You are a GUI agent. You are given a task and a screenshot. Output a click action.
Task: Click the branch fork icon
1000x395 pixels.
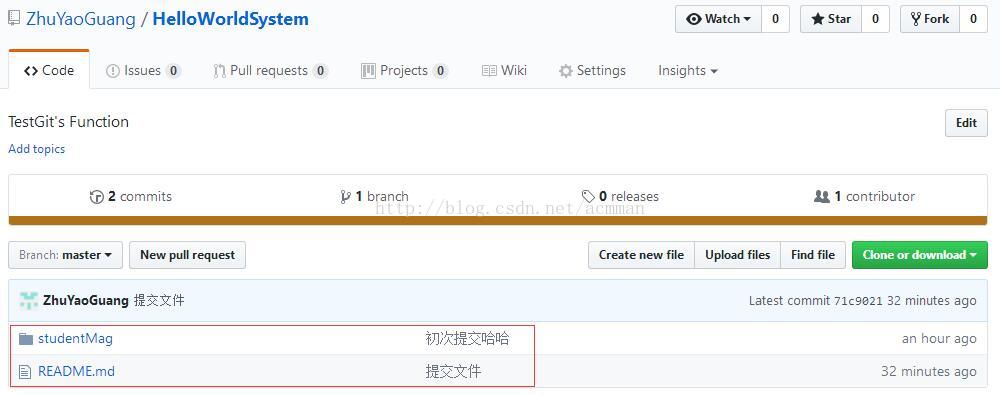(346, 197)
